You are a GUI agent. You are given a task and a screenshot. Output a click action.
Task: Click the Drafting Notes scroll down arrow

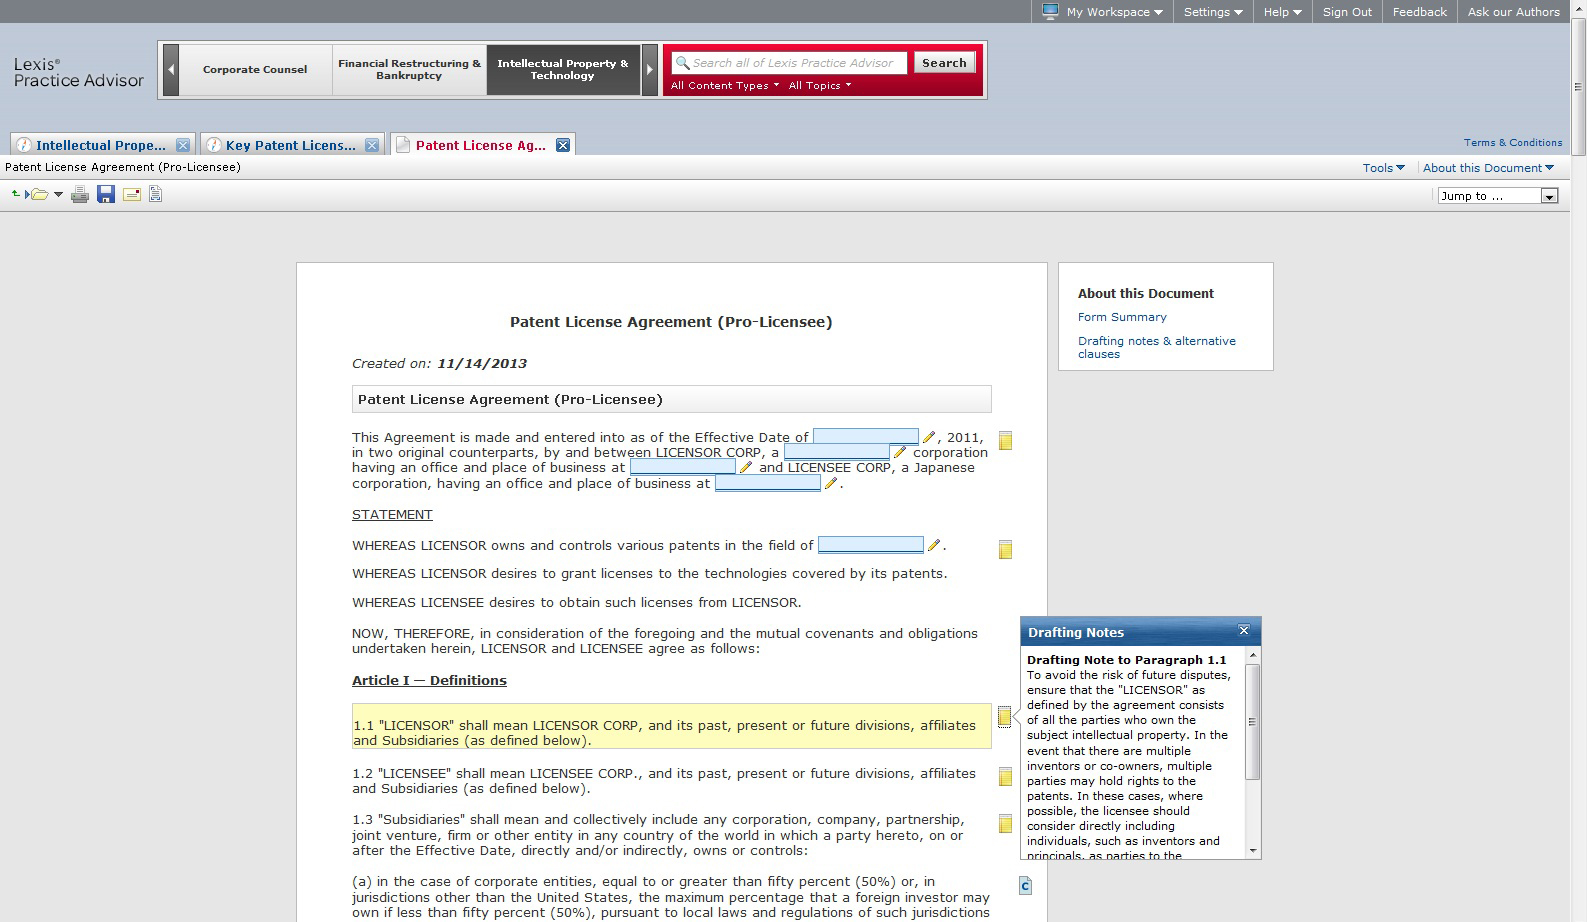(1252, 851)
